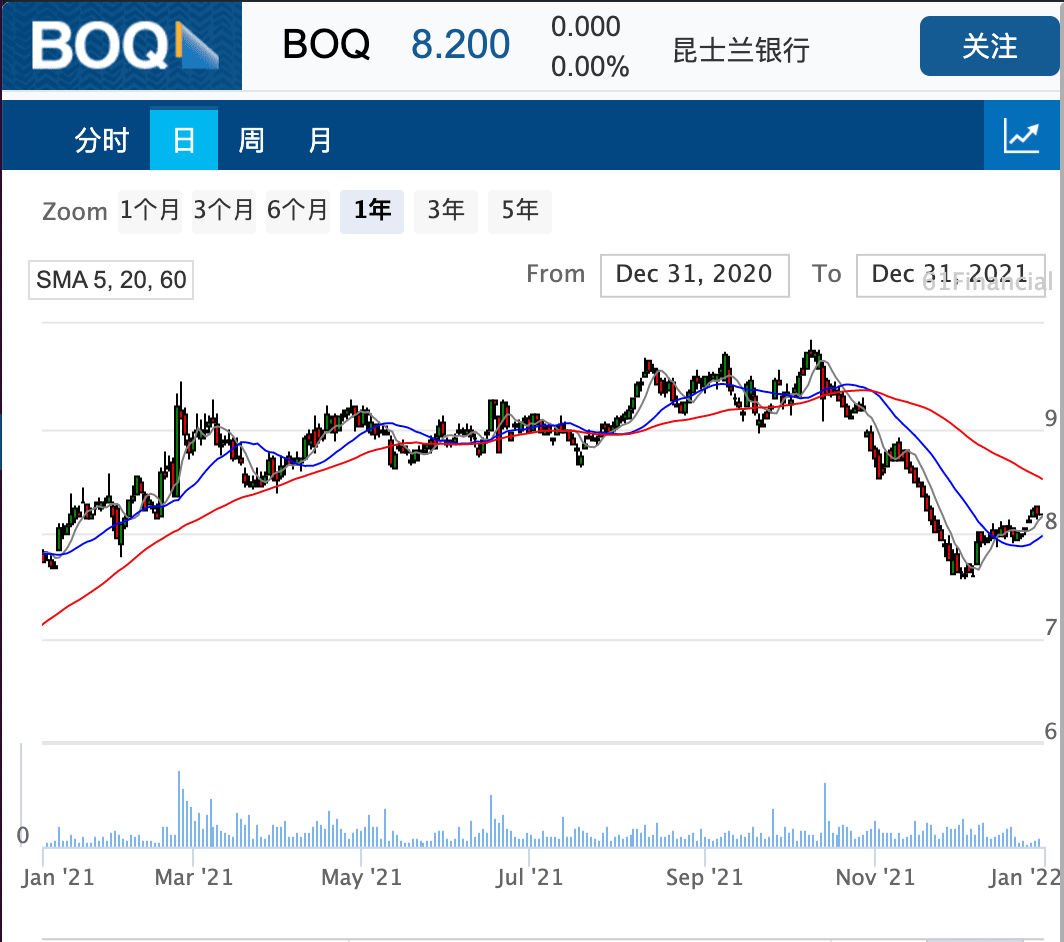Zoom chart to 3个月
The width and height of the screenshot is (1064, 942).
[223, 210]
